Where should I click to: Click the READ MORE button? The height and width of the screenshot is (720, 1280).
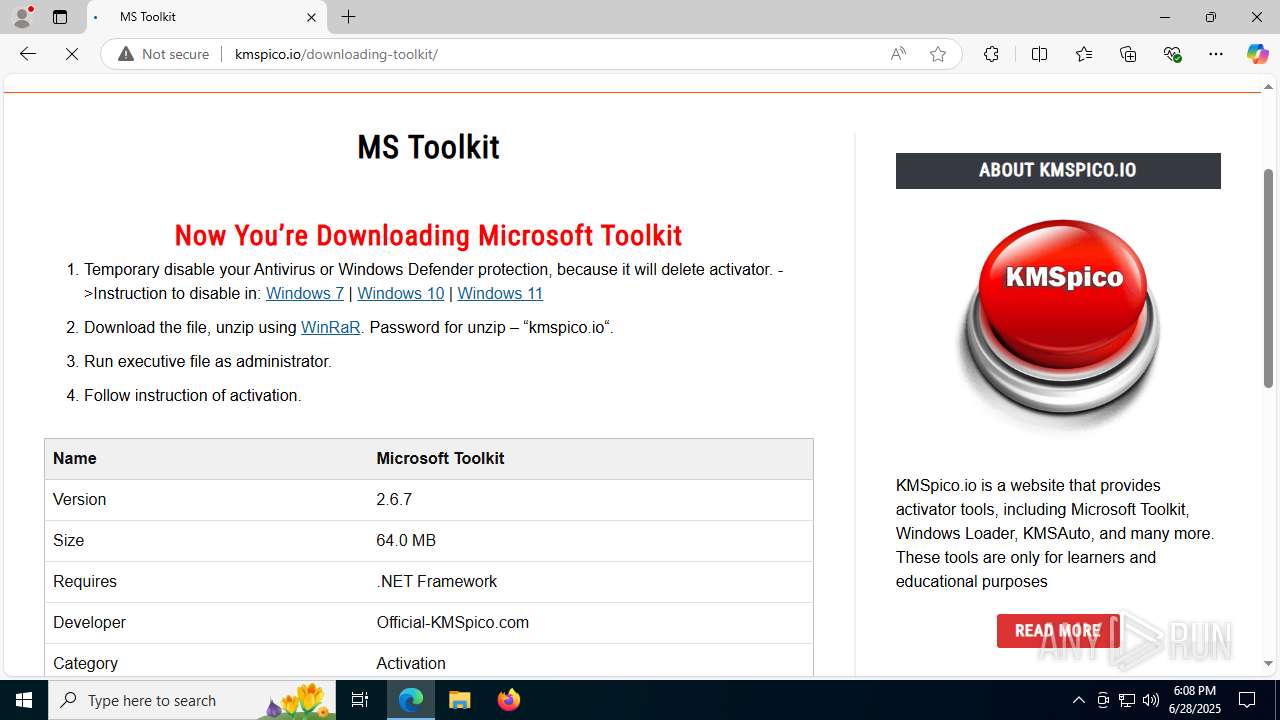point(1058,631)
